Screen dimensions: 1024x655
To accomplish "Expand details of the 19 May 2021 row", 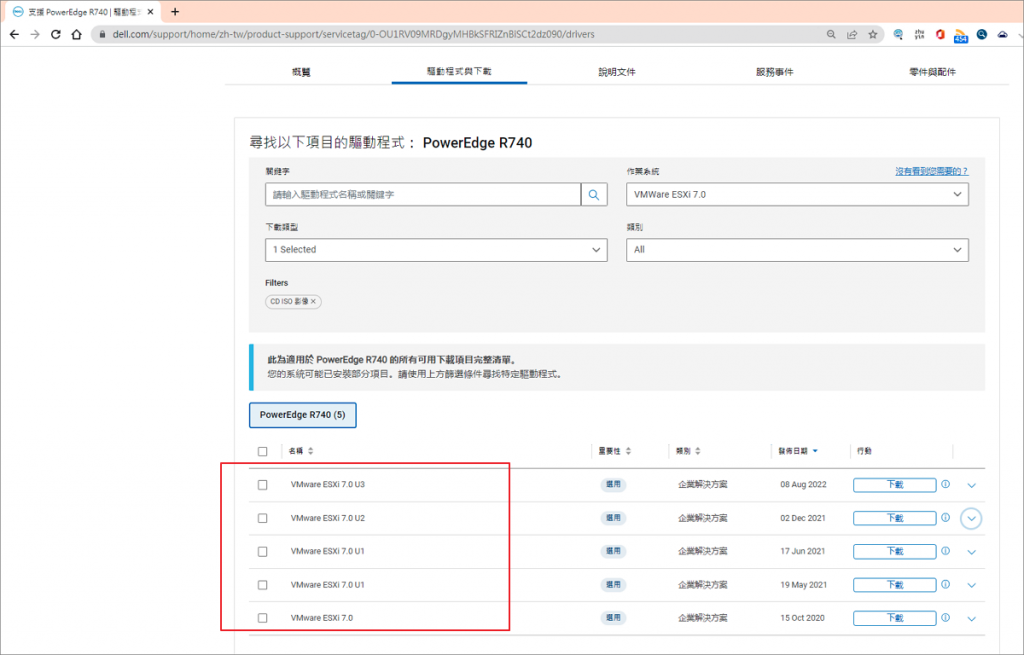I will (971, 585).
